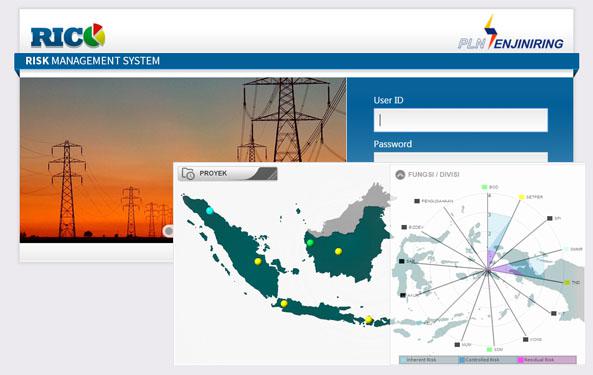
Task: Click the green BOD swatch on radar chart
Action: (484, 187)
